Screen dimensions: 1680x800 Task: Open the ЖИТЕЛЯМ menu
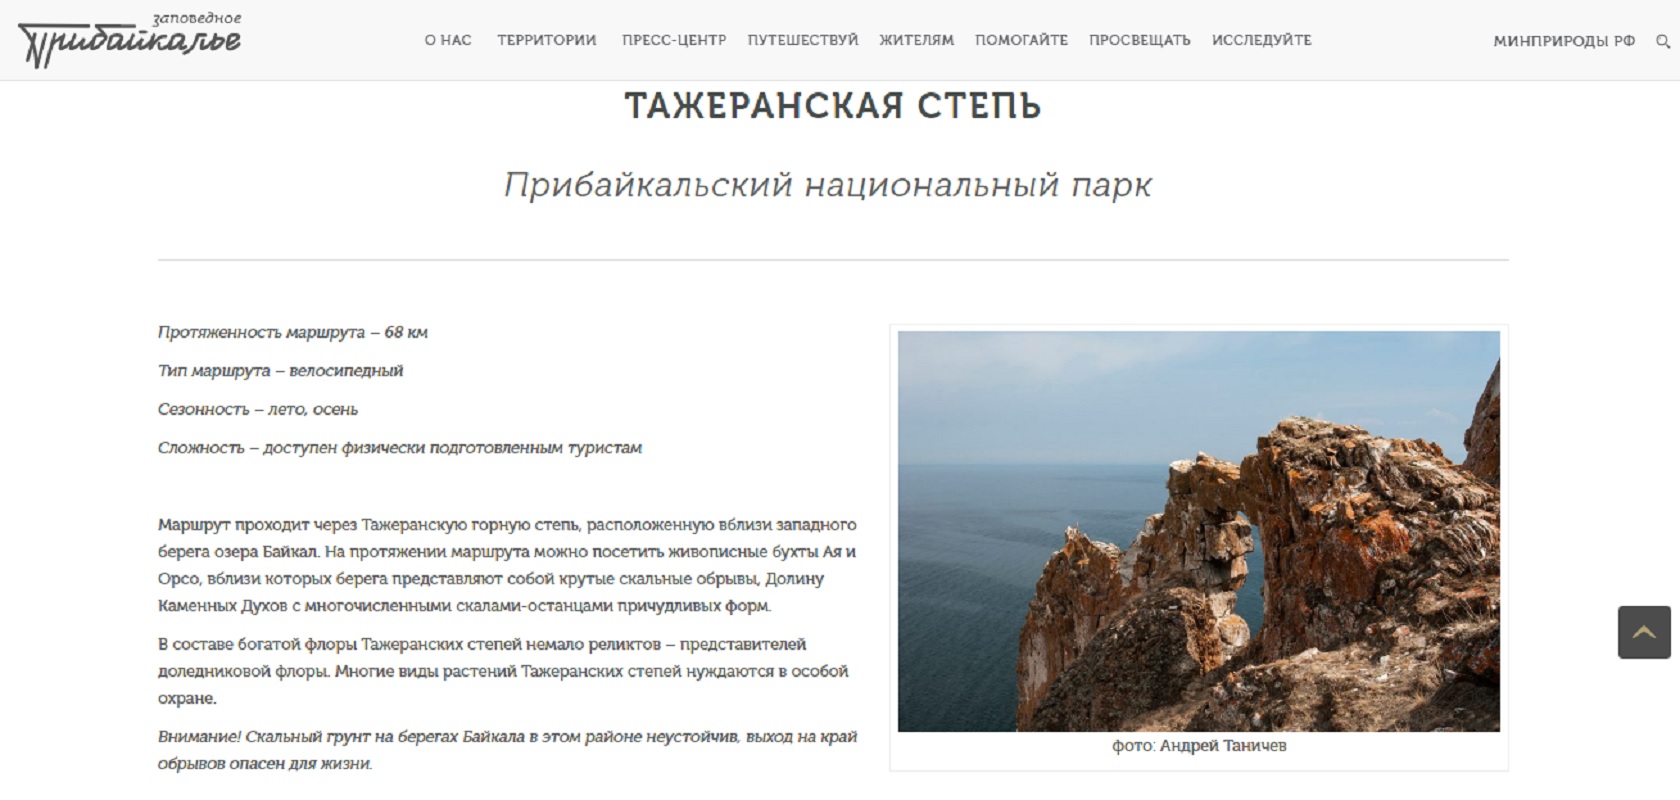pyautogui.click(x=917, y=40)
